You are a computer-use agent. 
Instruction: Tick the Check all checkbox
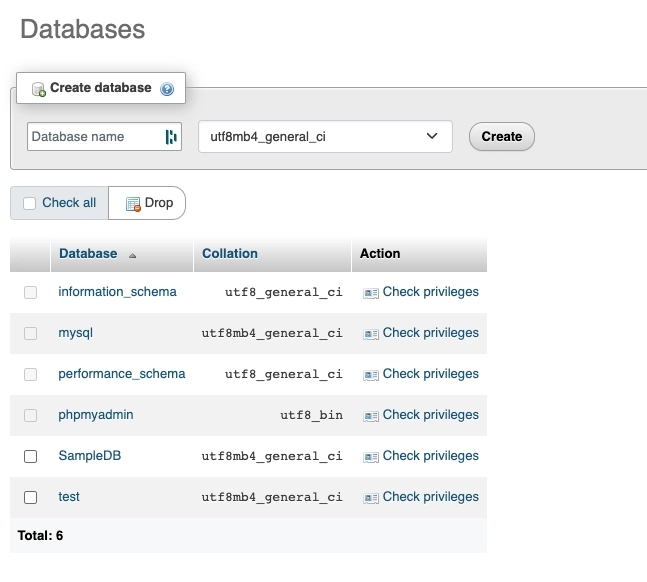click(29, 203)
